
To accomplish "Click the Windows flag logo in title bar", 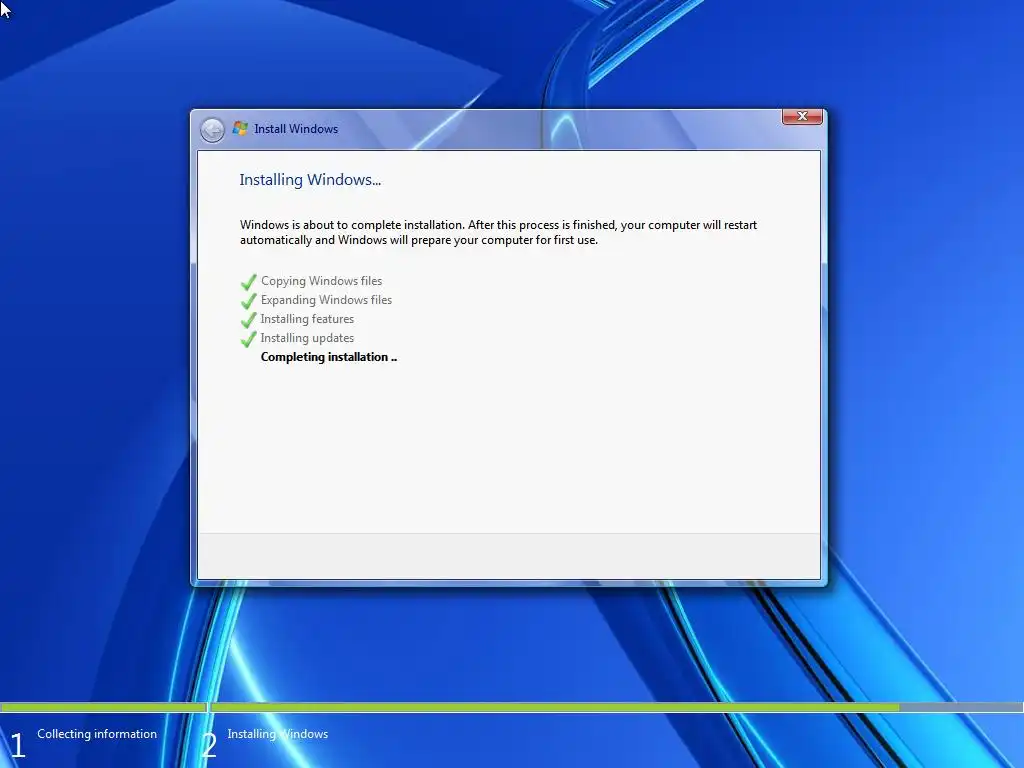I will 240,129.
